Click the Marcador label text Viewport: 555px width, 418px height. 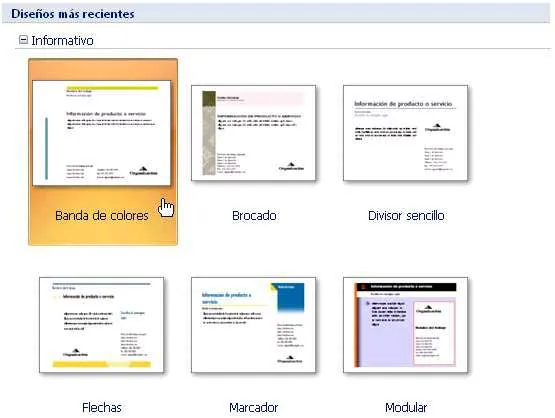(253, 407)
